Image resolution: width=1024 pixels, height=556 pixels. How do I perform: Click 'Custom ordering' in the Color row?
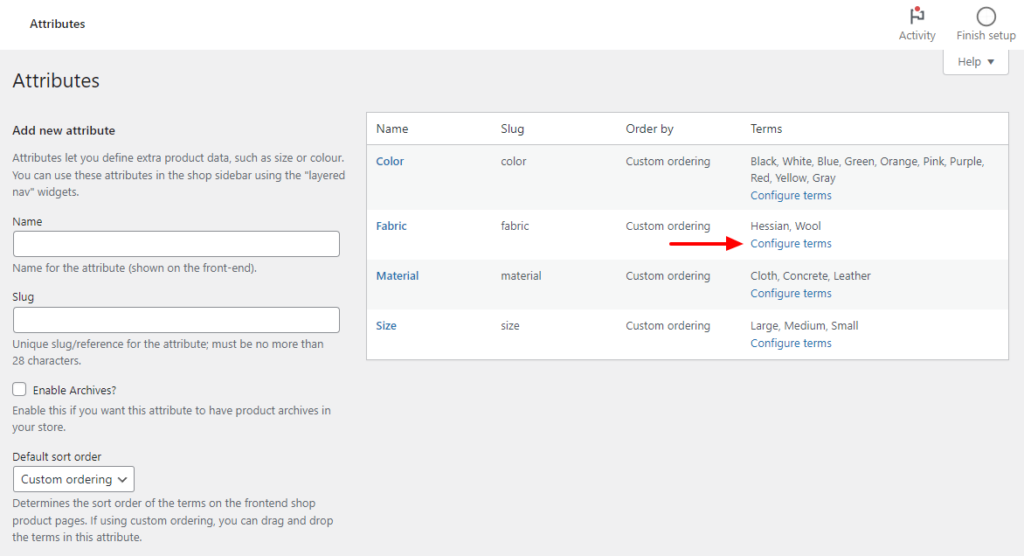click(667, 161)
